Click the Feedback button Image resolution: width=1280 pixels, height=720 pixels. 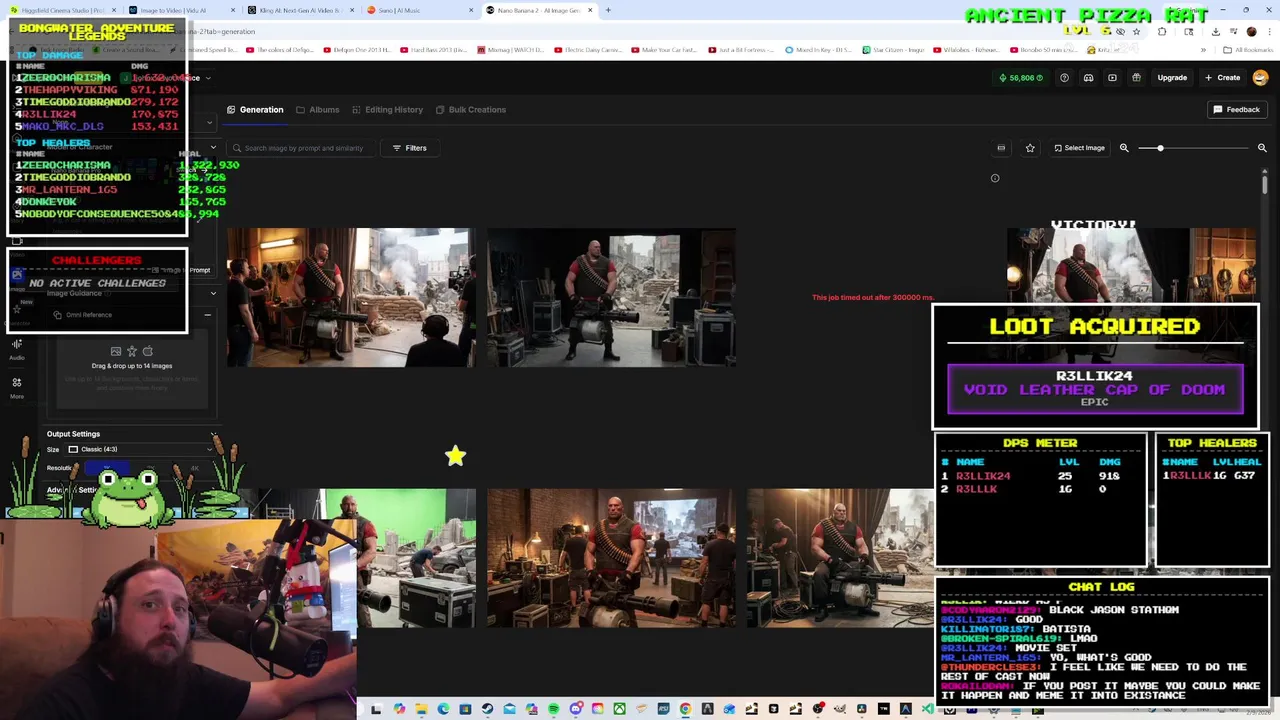pyautogui.click(x=1237, y=109)
